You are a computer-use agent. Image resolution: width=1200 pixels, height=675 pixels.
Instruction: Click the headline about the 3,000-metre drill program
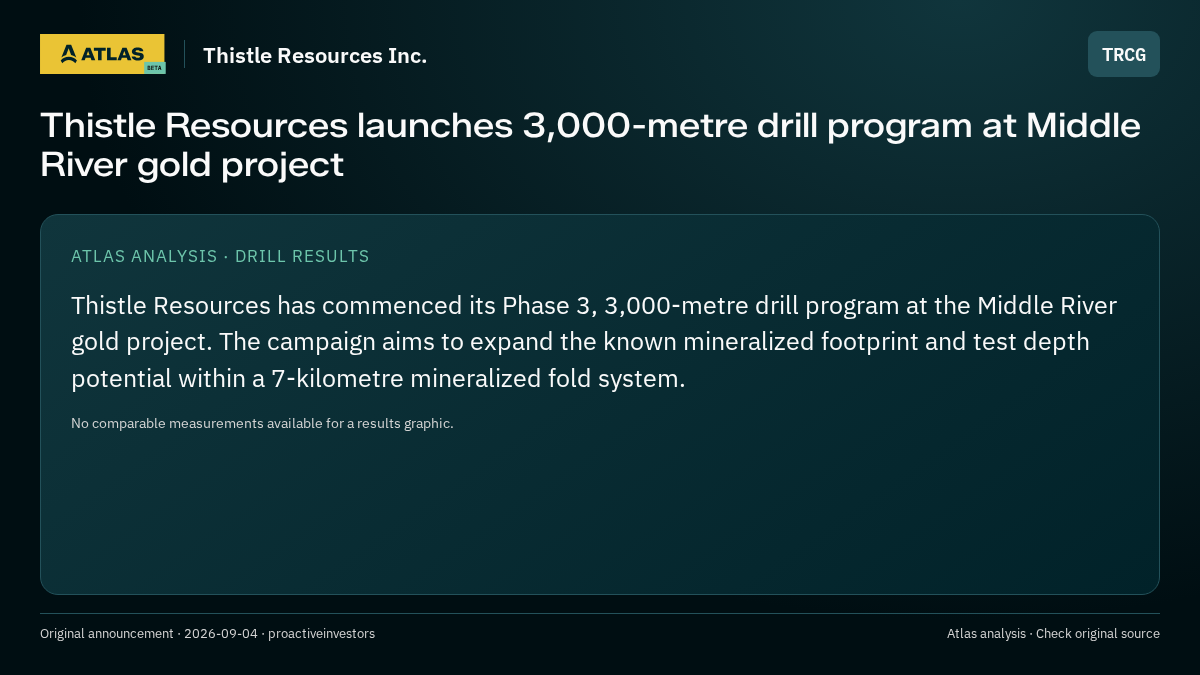[590, 145]
